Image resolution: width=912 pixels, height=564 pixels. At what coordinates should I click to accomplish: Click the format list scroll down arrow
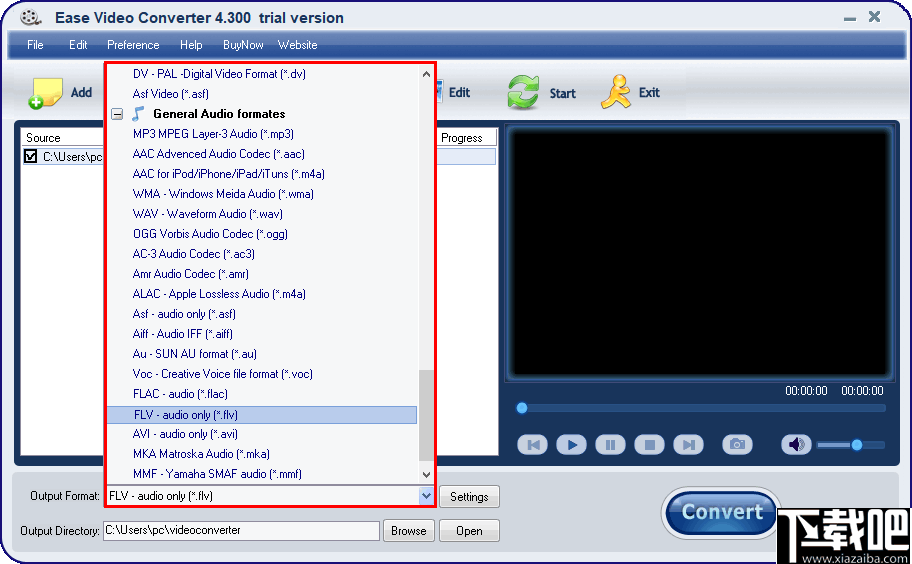click(426, 474)
